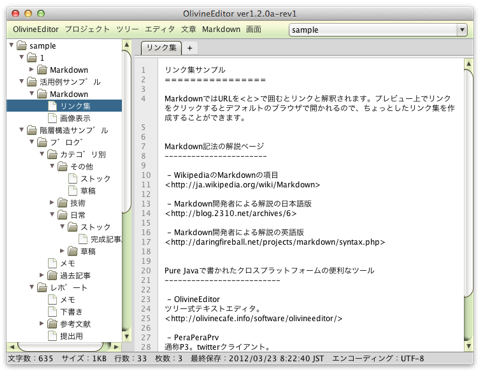Expand the Markdown folder under 1
Image resolution: width=480 pixels, height=371 pixels.
[31, 69]
